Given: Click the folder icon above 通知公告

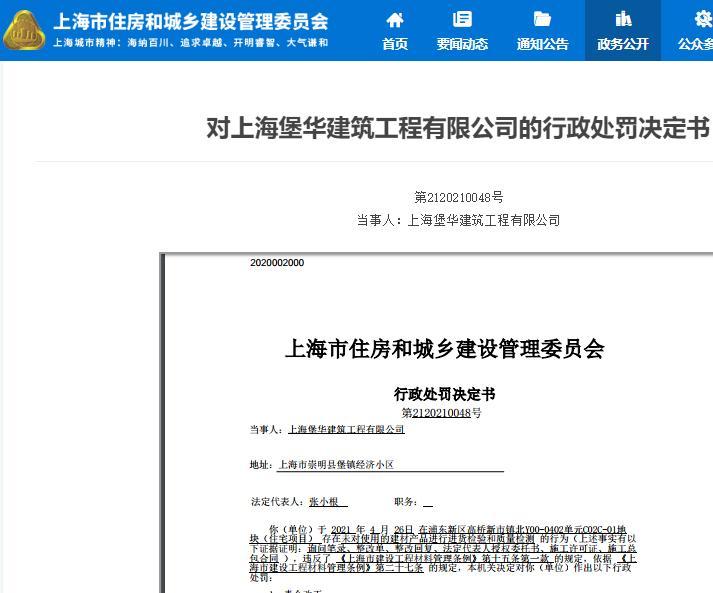Looking at the screenshot, I should [x=542, y=19].
